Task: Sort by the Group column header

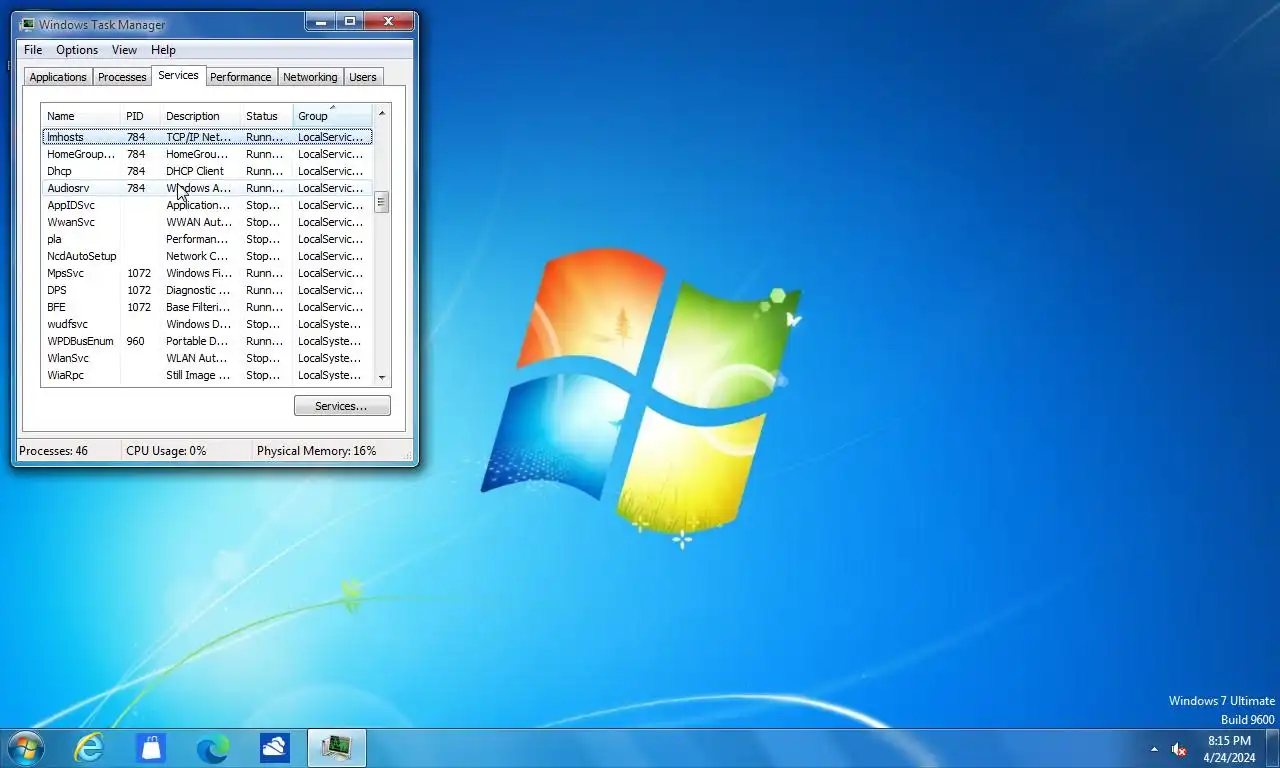Action: pyautogui.click(x=332, y=116)
